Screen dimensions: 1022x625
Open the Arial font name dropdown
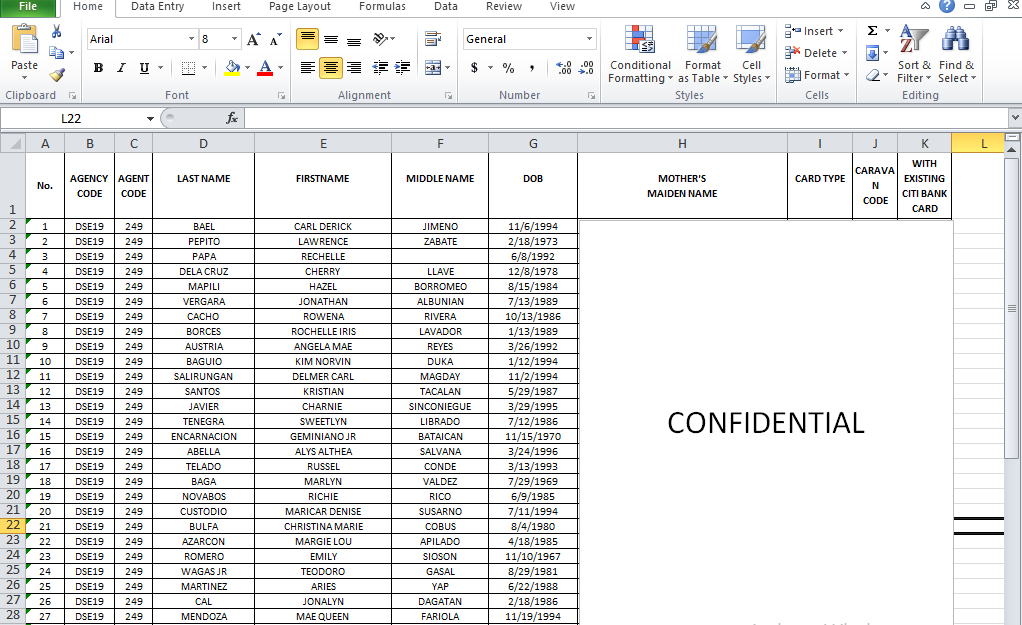pyautogui.click(x=191, y=39)
